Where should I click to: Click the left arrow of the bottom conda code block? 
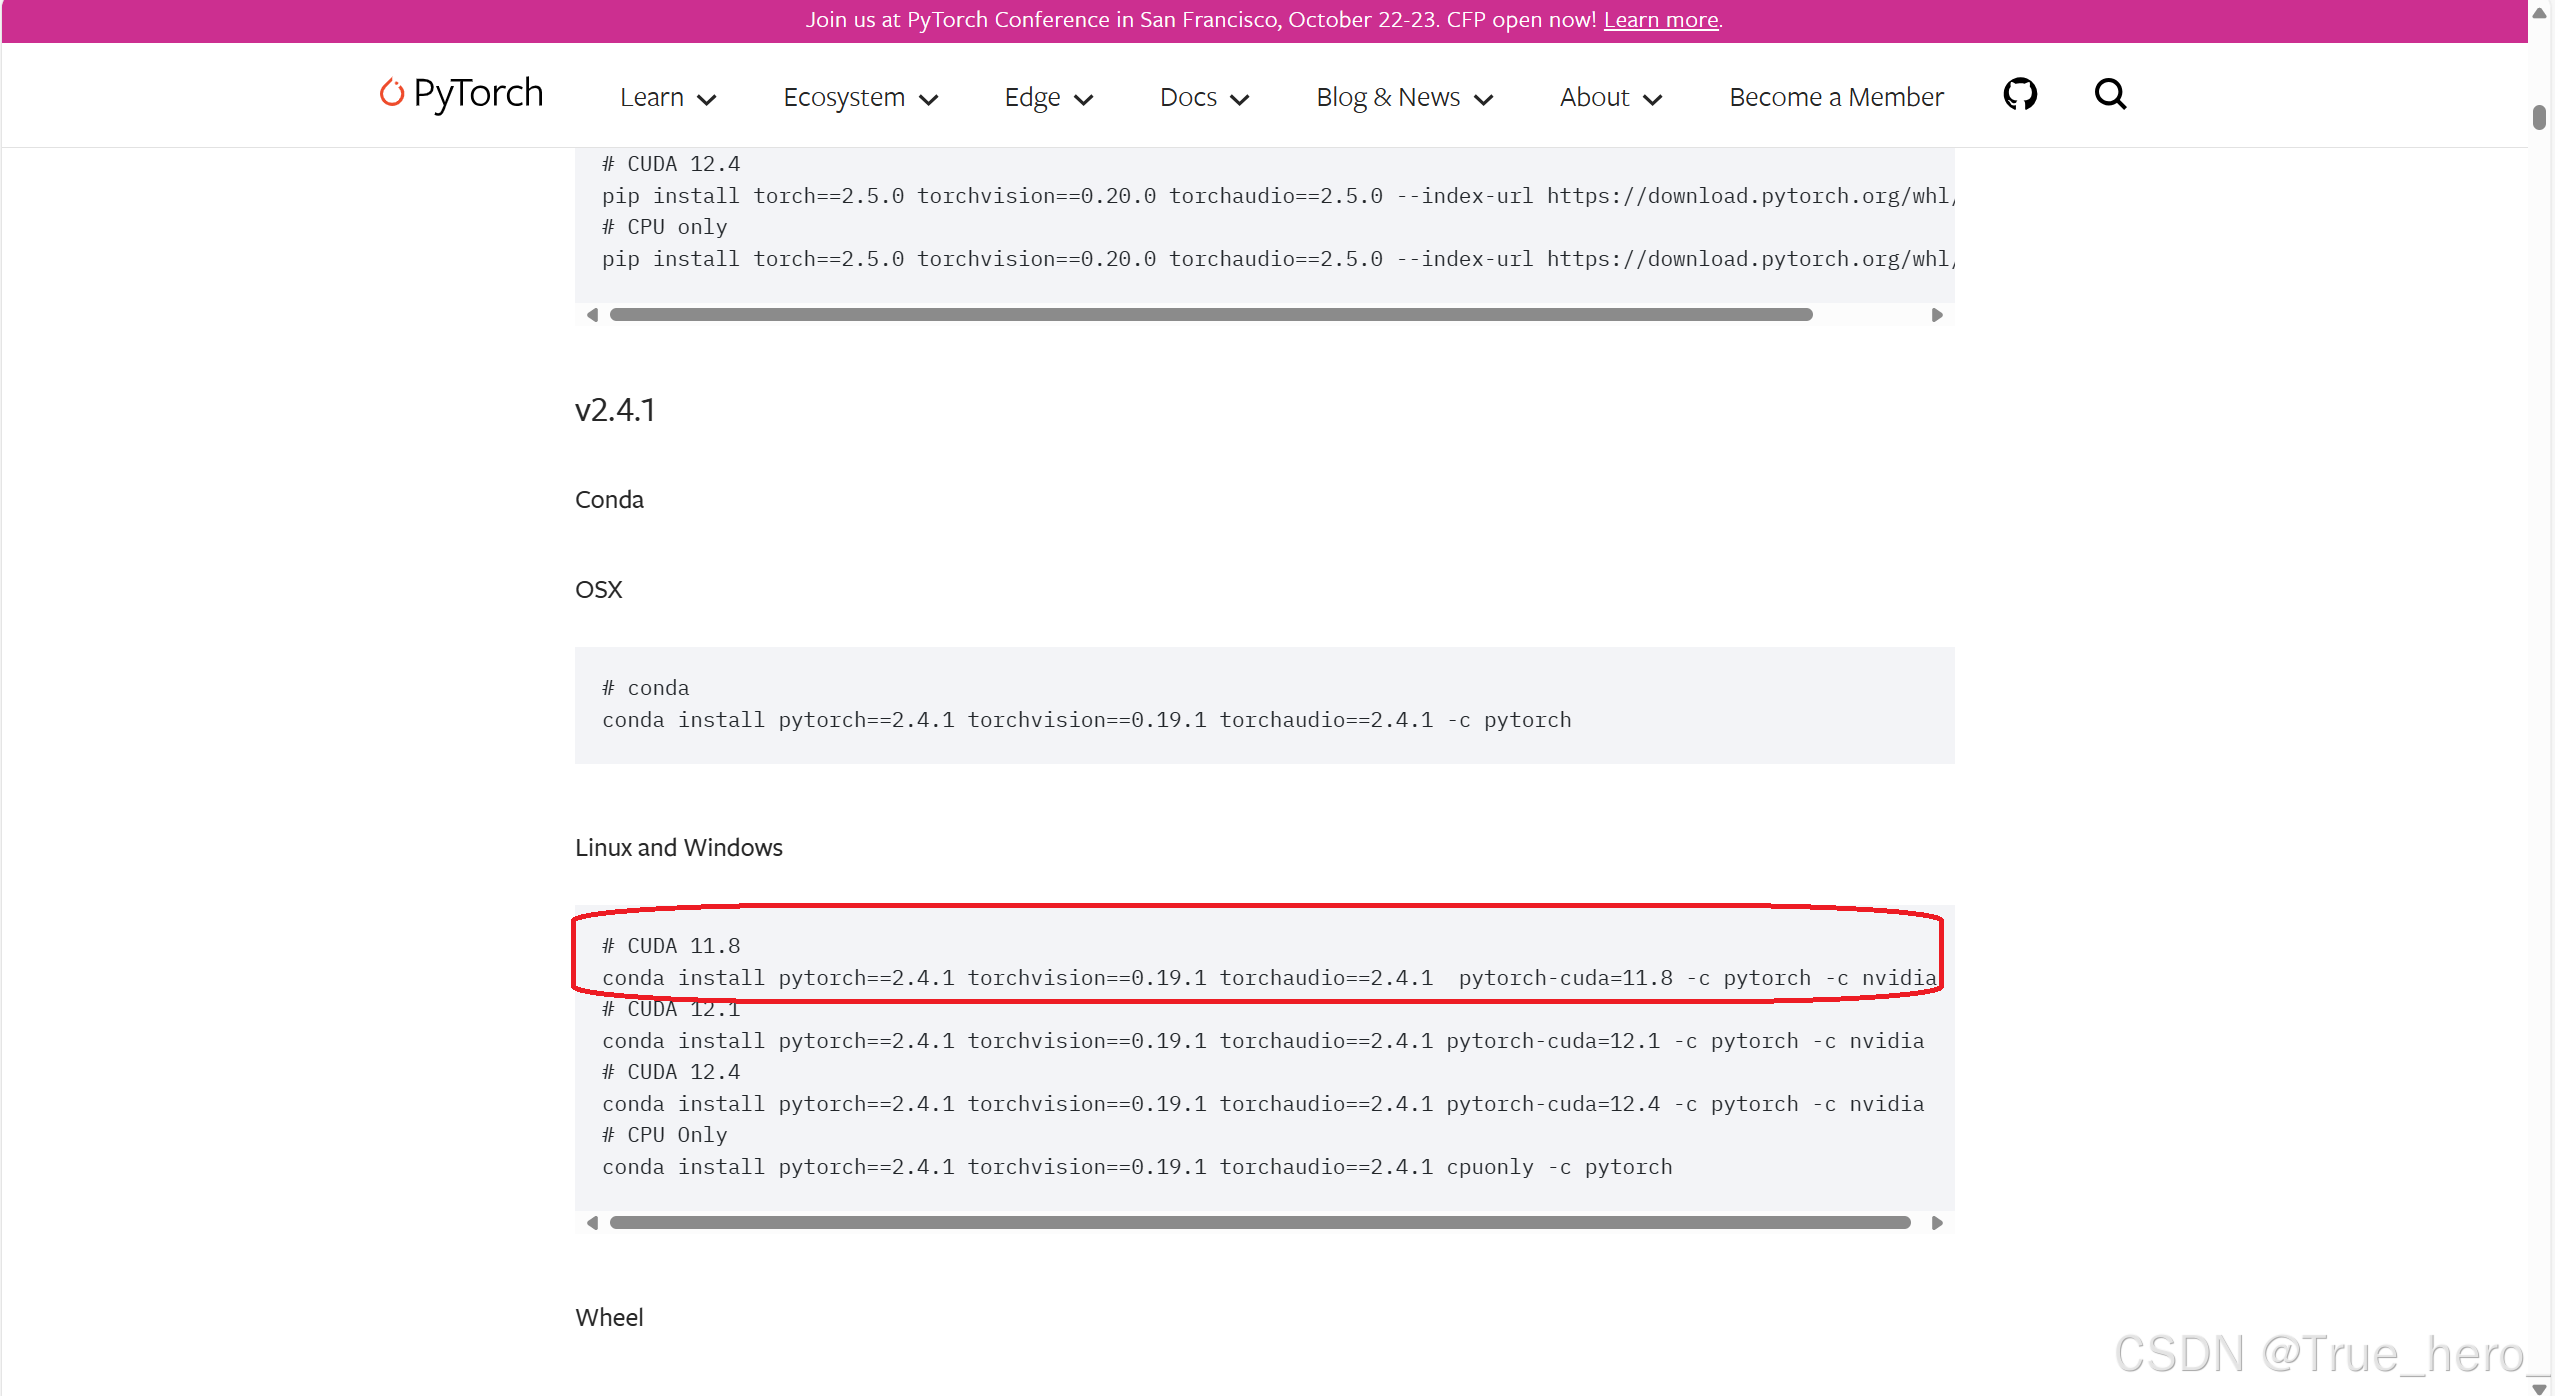coord(591,1222)
